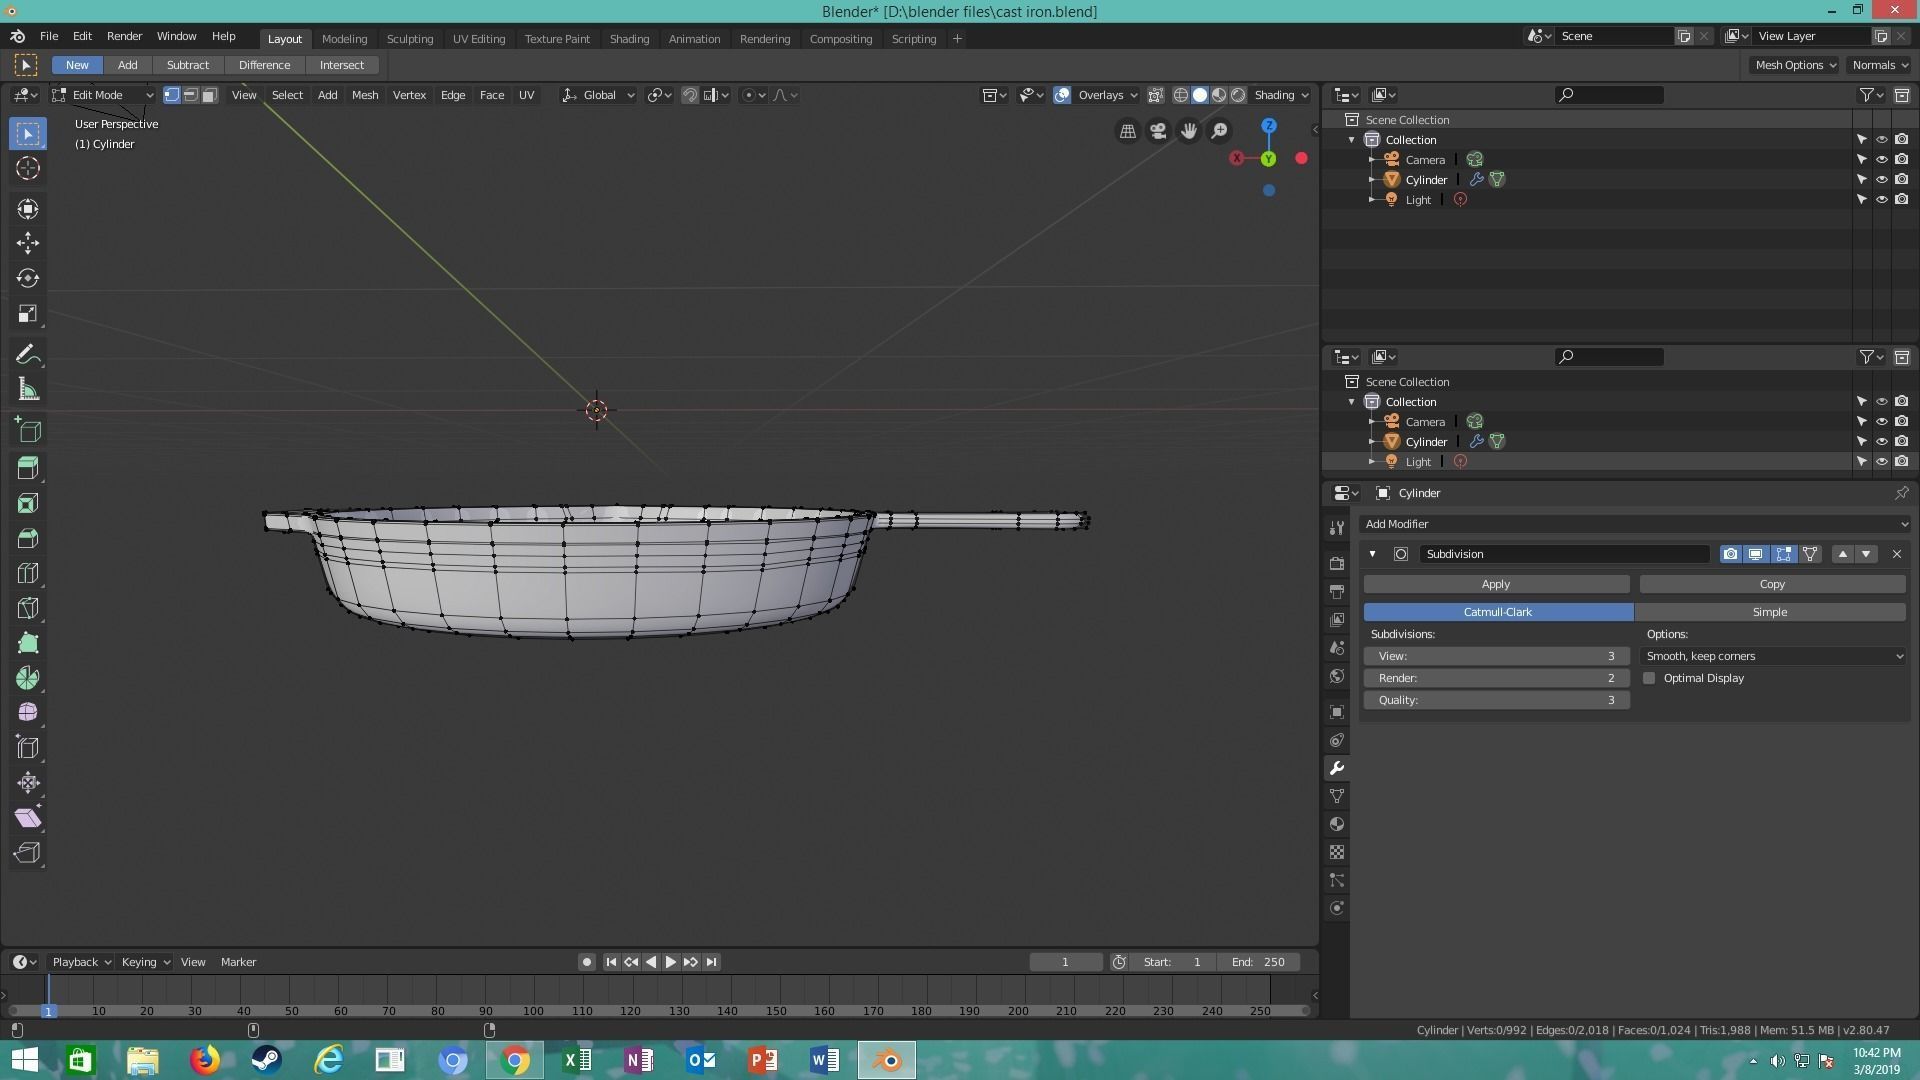Toggle modifier render visibility camera icon
Viewport: 1920px width, 1080px height.
point(1730,554)
